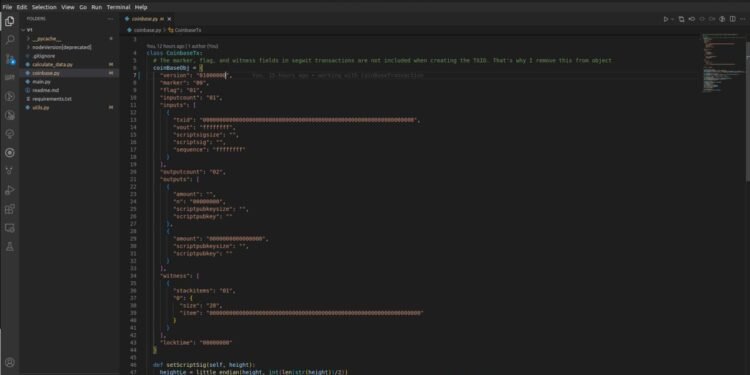This screenshot has height=375, width=750.
Task: Open the Run menu
Action: click(97, 7)
